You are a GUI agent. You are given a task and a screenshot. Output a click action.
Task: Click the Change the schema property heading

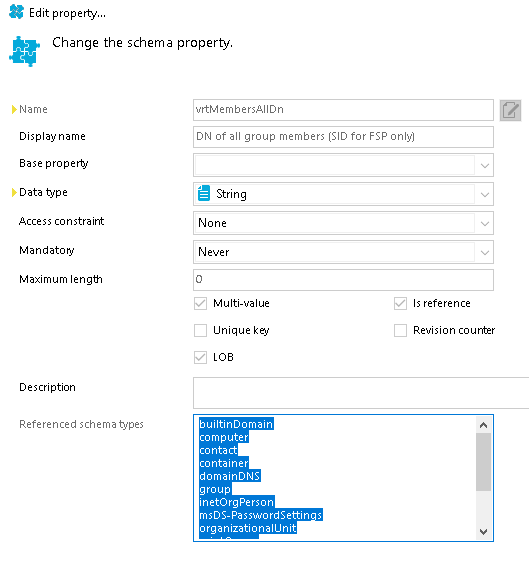click(x=143, y=43)
